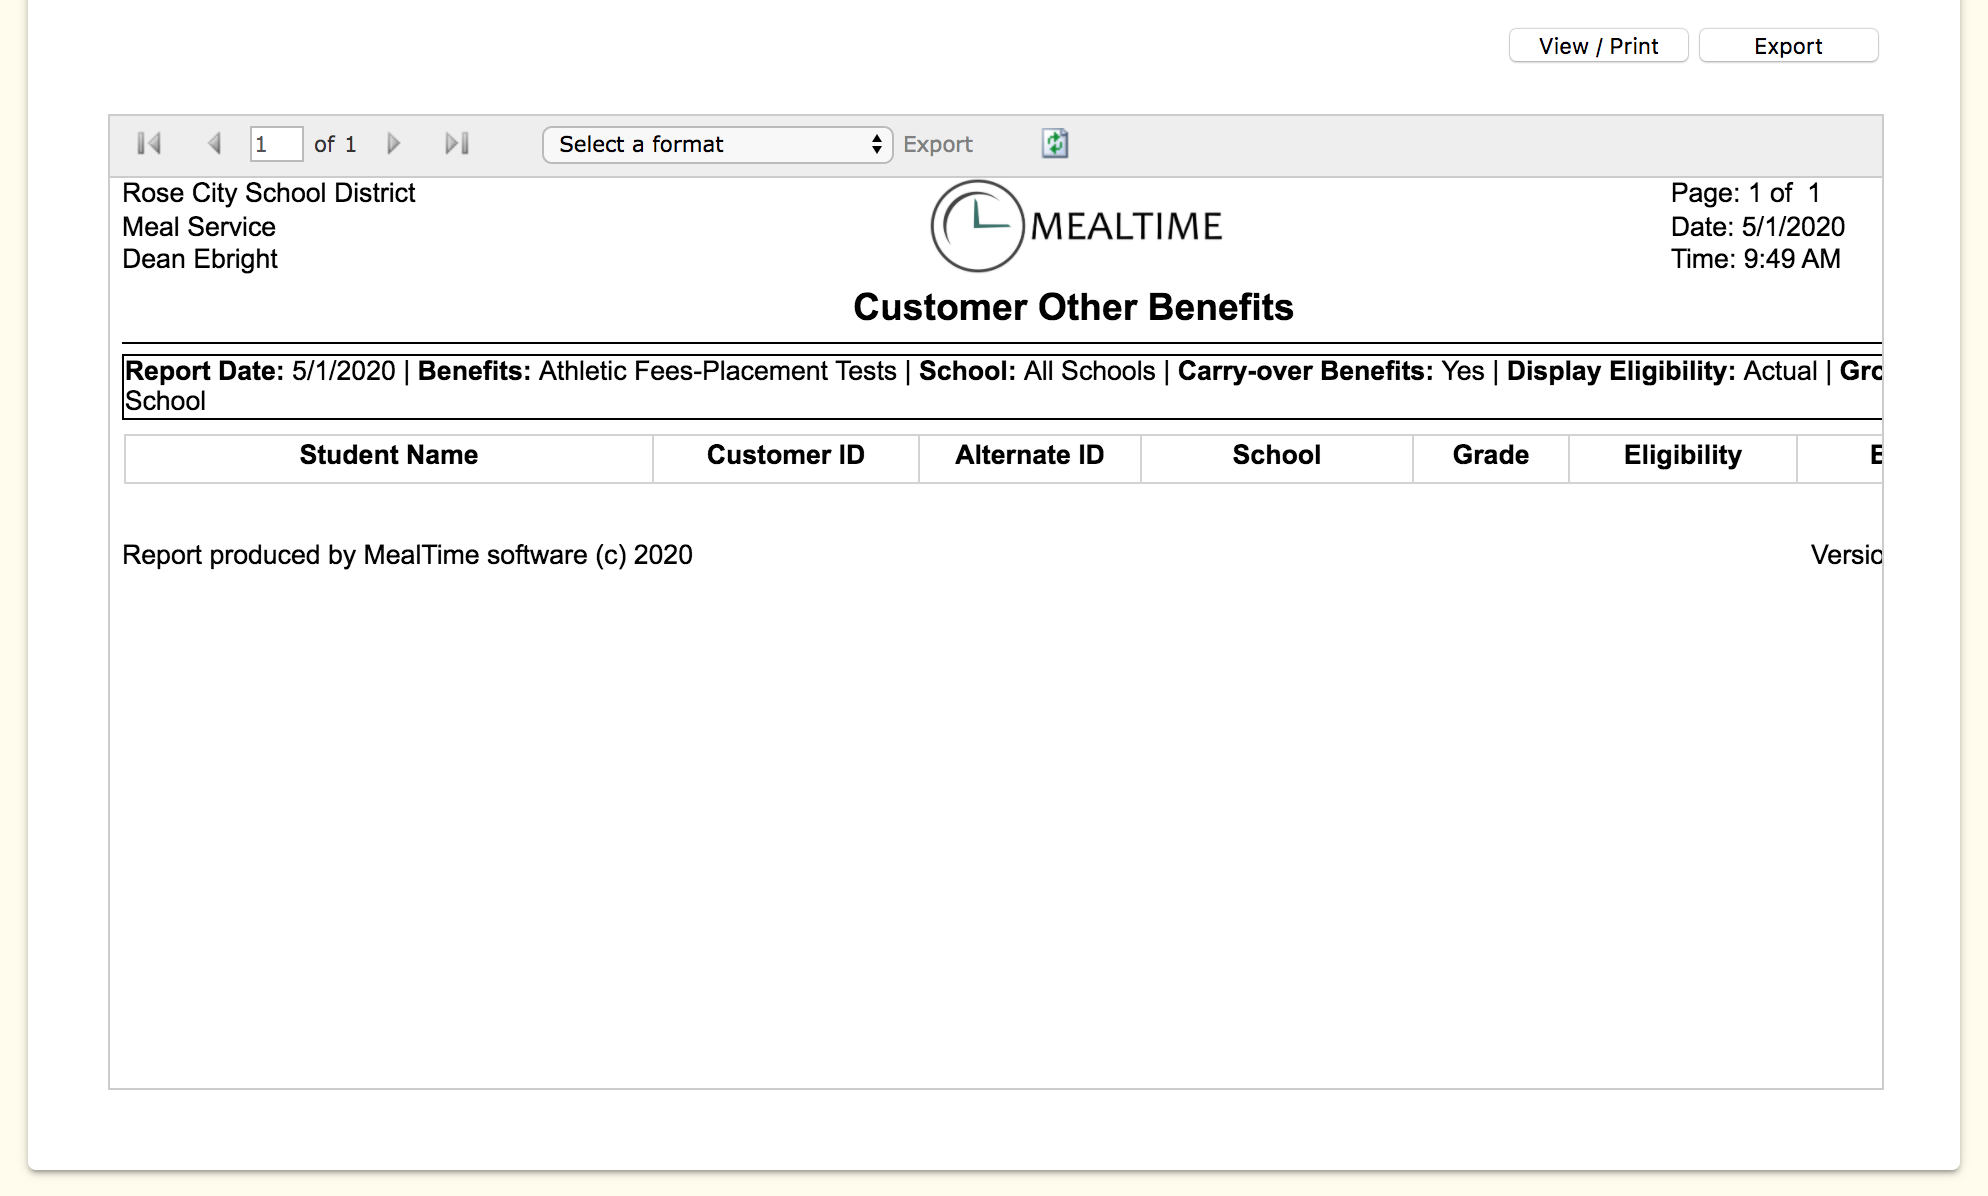Screen dimensions: 1988x1196
Task: Go to the previous report page
Action: pyautogui.click(x=214, y=144)
